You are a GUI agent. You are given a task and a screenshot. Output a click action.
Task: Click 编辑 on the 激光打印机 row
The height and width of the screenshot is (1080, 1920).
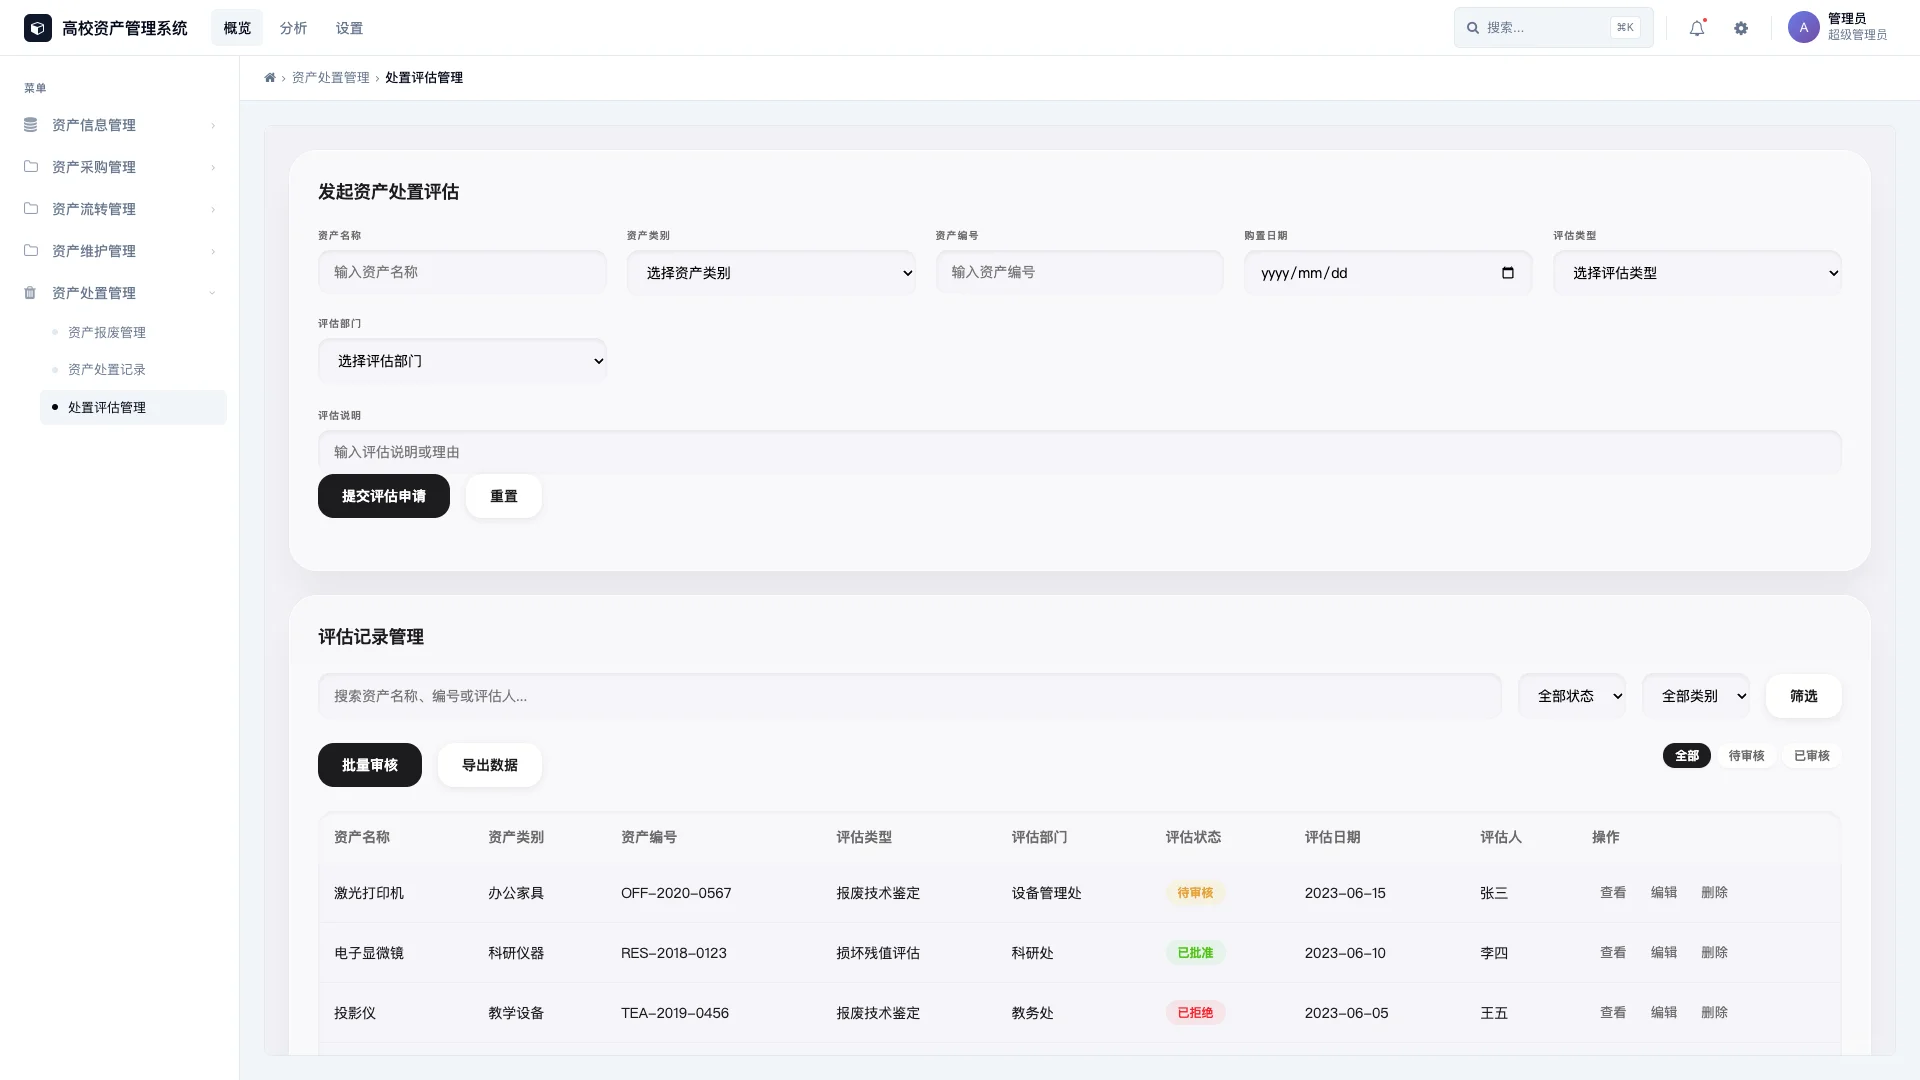click(x=1664, y=893)
